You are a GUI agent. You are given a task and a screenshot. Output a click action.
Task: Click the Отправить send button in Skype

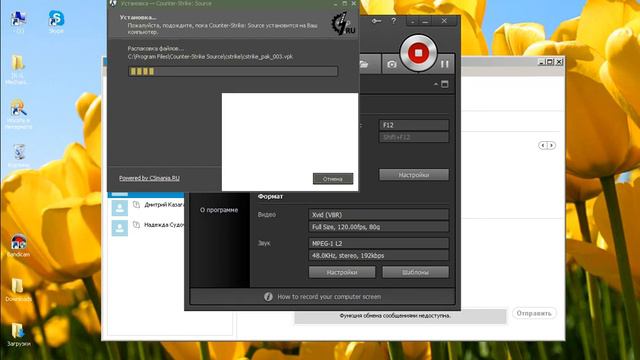pyautogui.click(x=534, y=313)
